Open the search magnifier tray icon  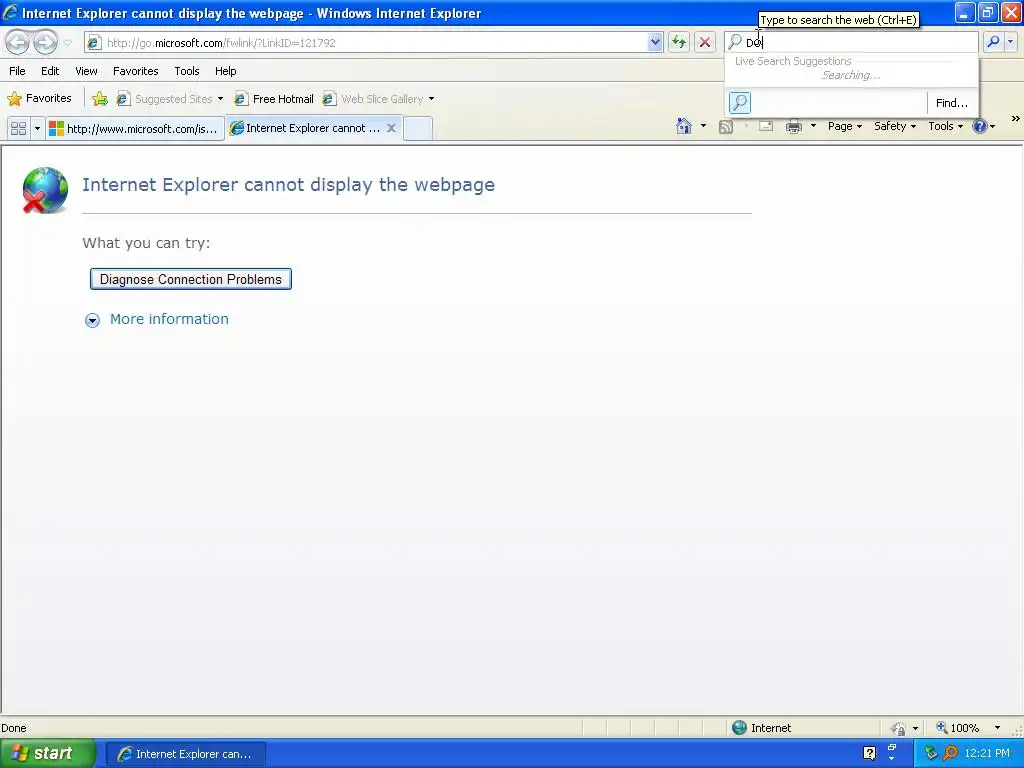951,754
